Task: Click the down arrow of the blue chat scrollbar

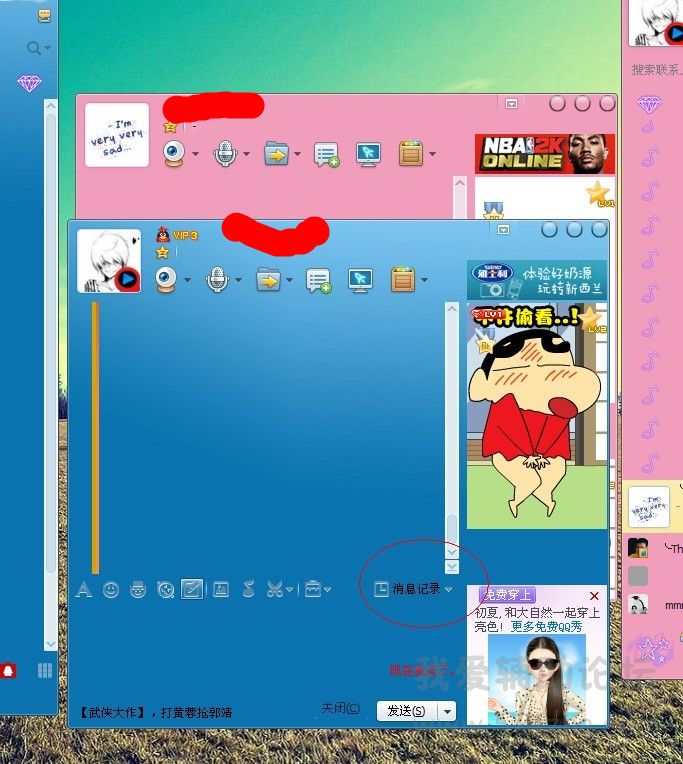Action: (452, 552)
